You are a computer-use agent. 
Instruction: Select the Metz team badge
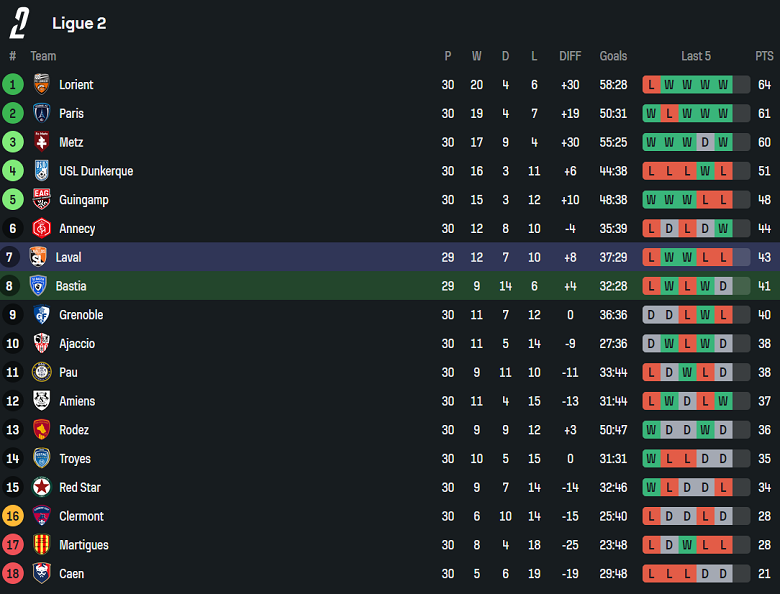click(41, 143)
